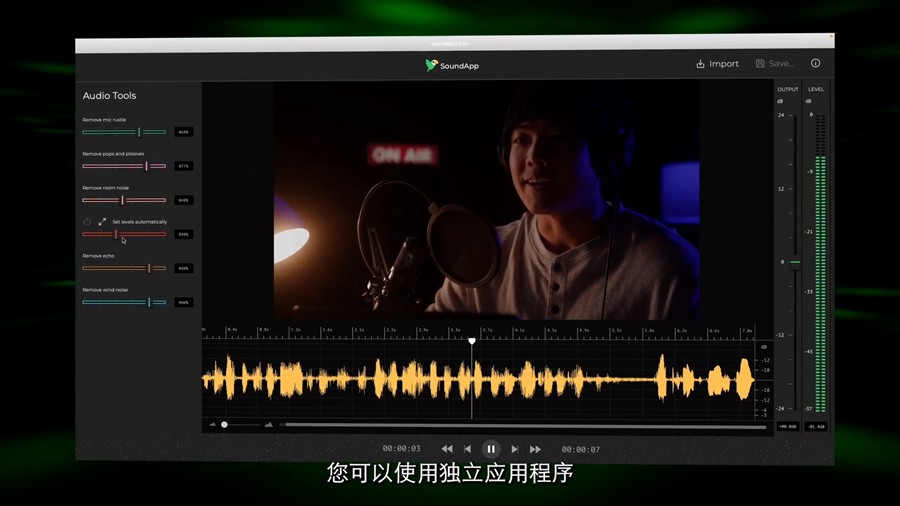Click the video preview of the speaker
Image resolution: width=900 pixels, height=506 pixels.
[x=487, y=200]
